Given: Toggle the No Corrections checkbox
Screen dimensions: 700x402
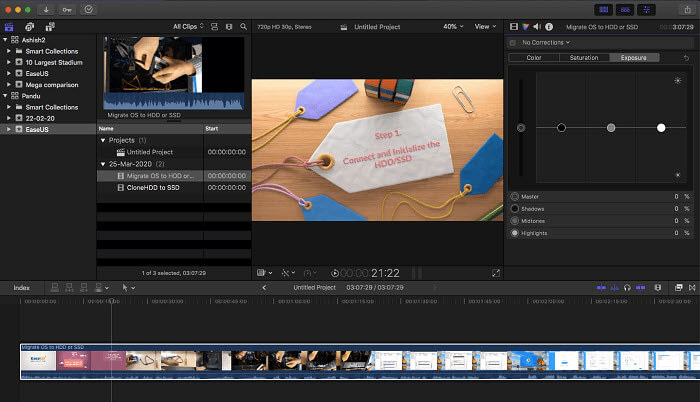Looking at the screenshot, I should 513,43.
